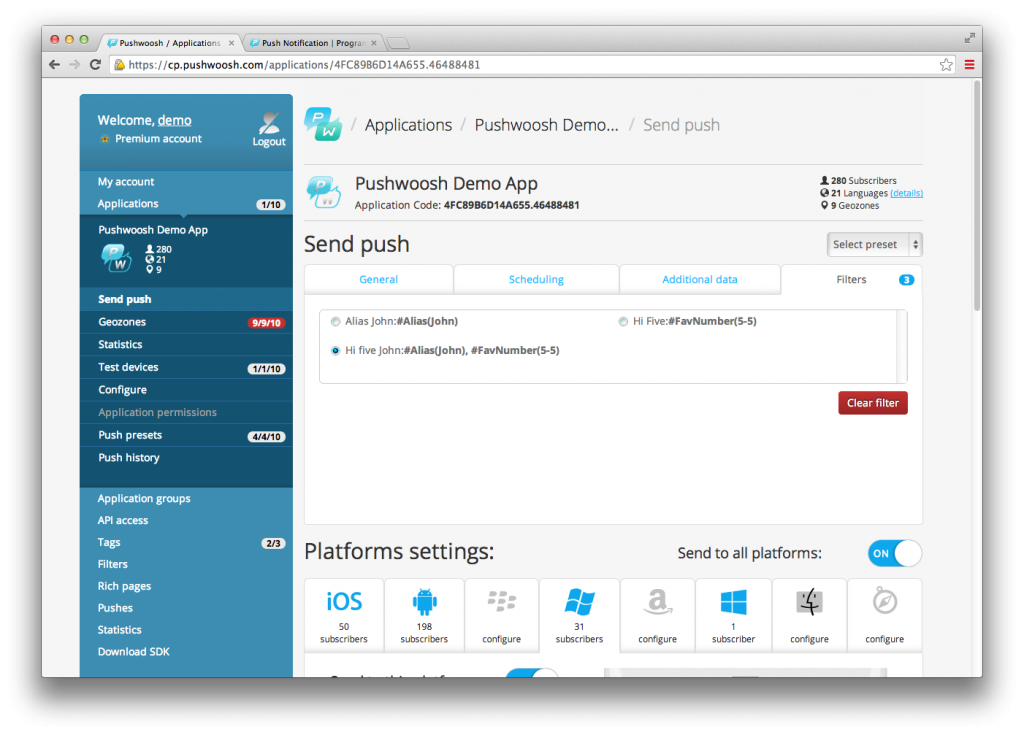Click Pushwoosh Demo App icon in sidebar

[x=116, y=258]
